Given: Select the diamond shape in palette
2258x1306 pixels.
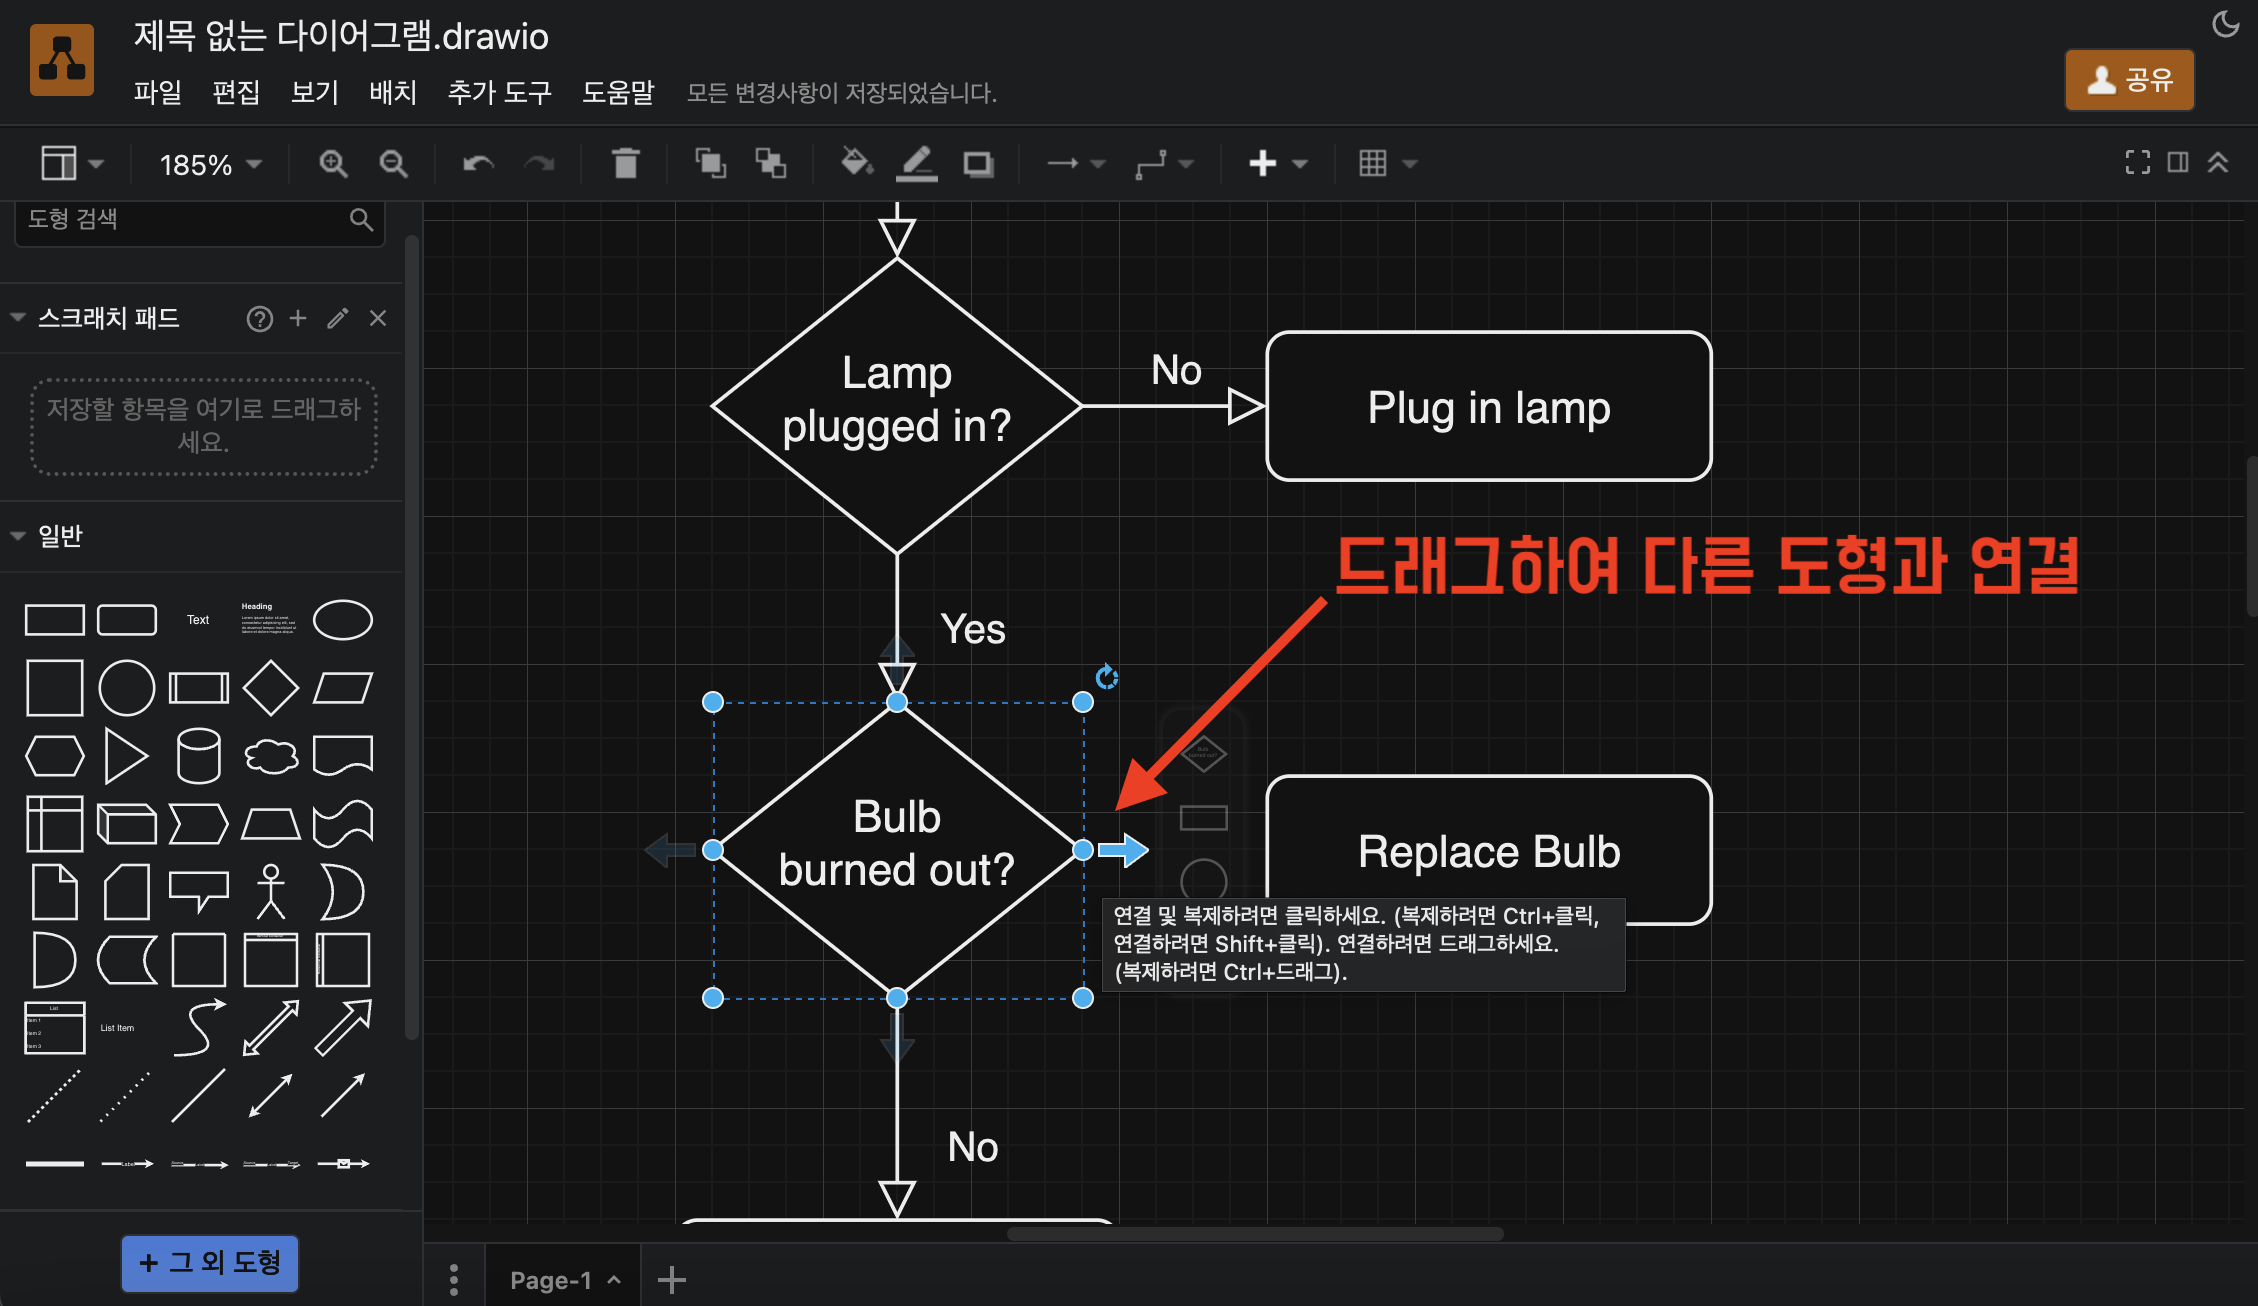Looking at the screenshot, I should point(271,688).
